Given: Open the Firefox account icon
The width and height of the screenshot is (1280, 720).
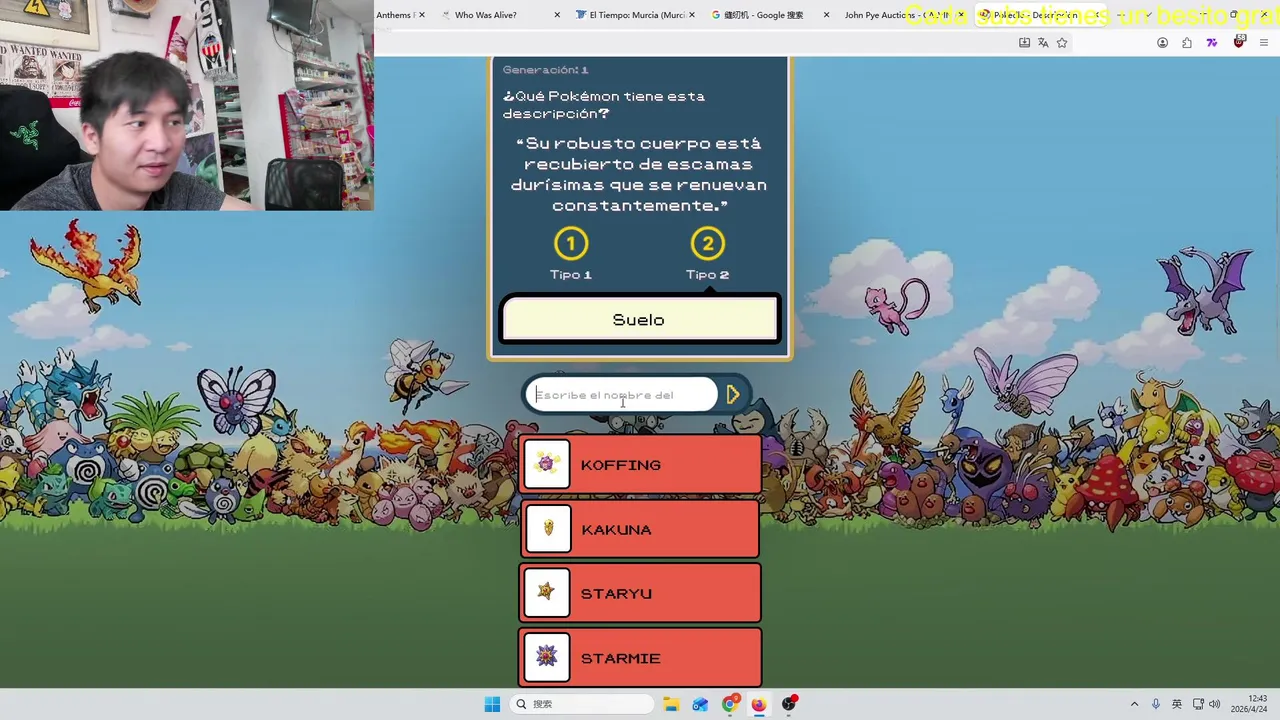Looking at the screenshot, I should pyautogui.click(x=1162, y=43).
